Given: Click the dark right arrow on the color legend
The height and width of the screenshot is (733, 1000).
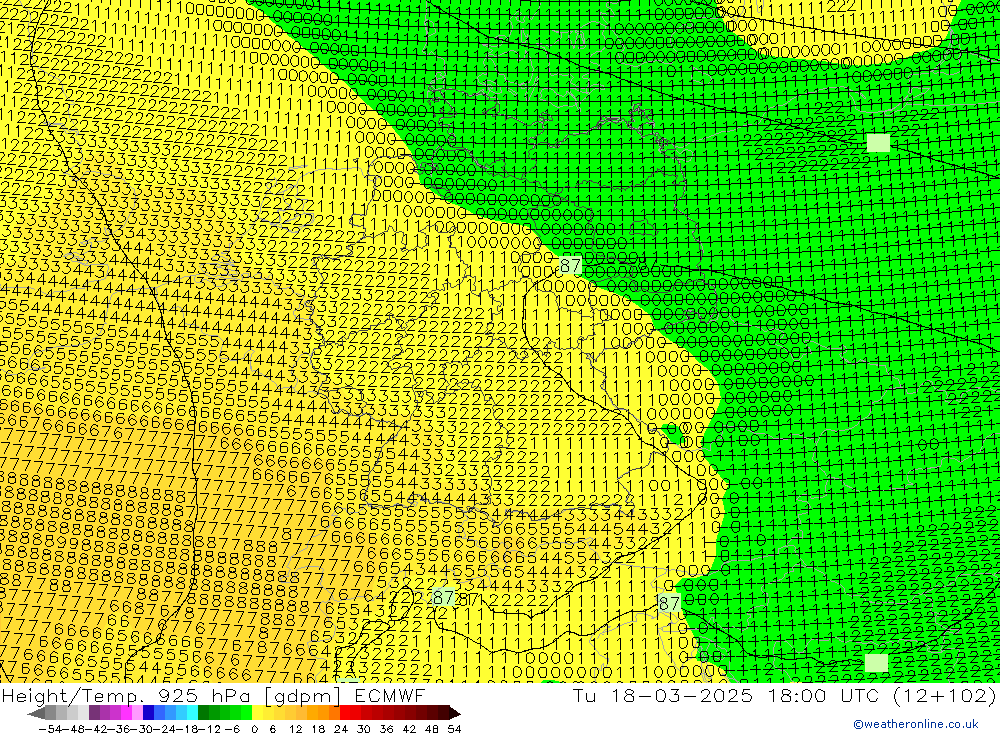Looking at the screenshot, I should point(454,713).
